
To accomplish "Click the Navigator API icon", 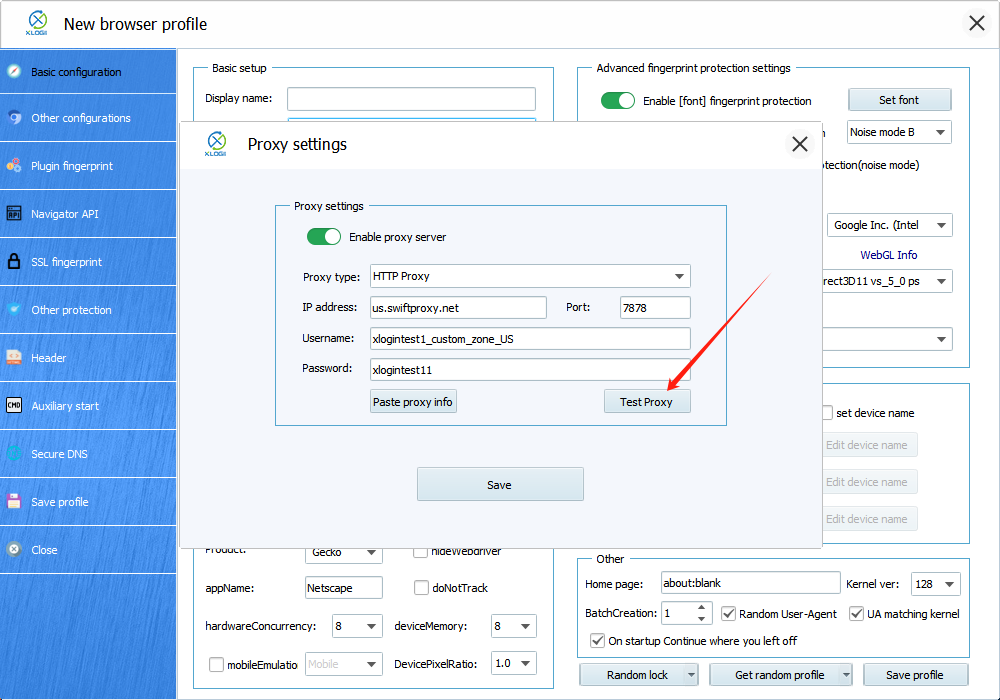I will (x=14, y=214).
